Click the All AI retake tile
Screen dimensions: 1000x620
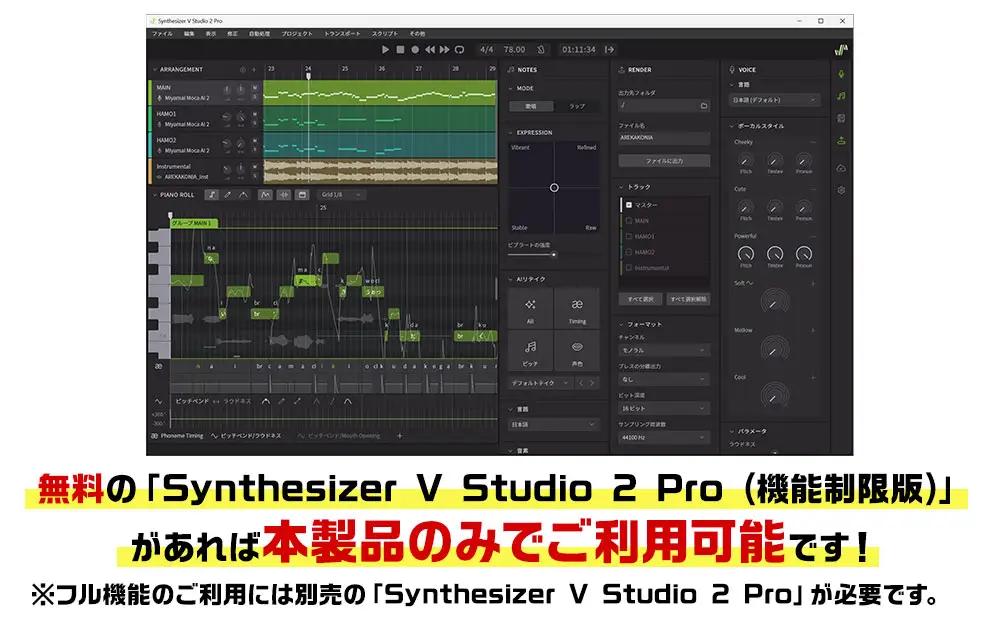[x=530, y=309]
